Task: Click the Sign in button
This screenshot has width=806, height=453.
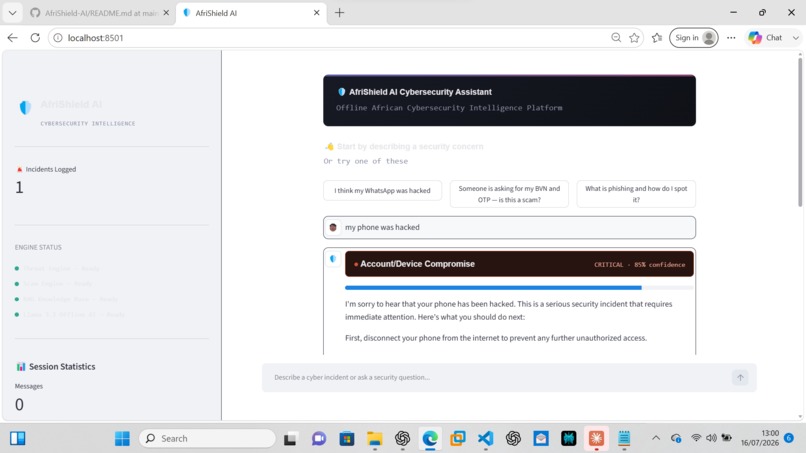Action: pos(693,38)
